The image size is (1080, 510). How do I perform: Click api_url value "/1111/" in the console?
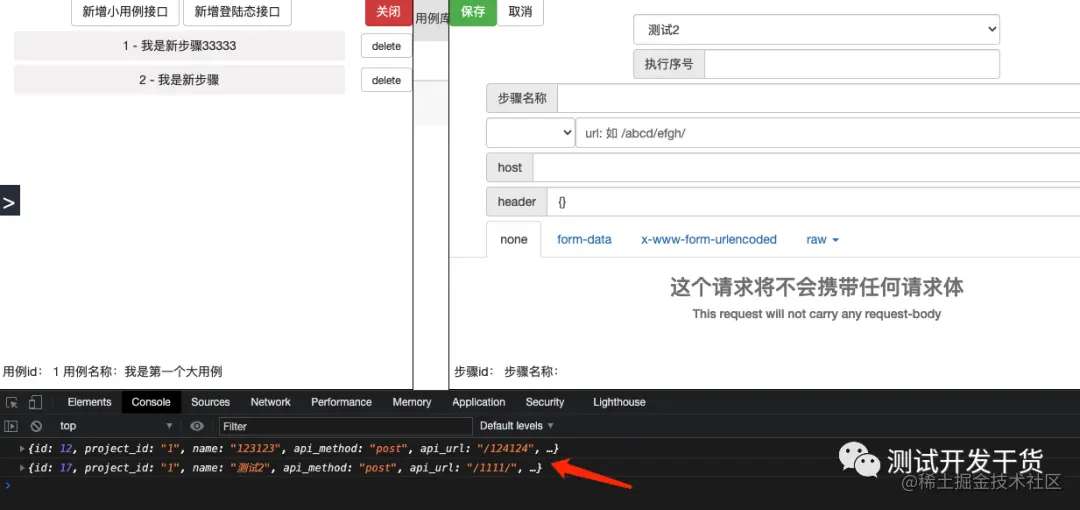click(x=492, y=468)
